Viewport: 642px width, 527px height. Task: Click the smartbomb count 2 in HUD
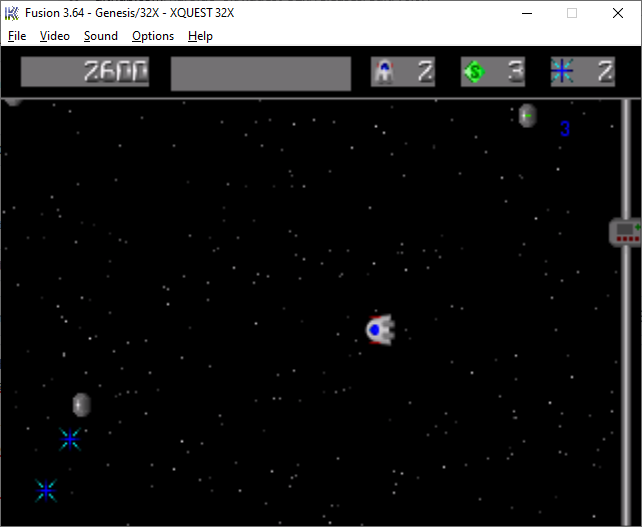pyautogui.click(x=606, y=72)
